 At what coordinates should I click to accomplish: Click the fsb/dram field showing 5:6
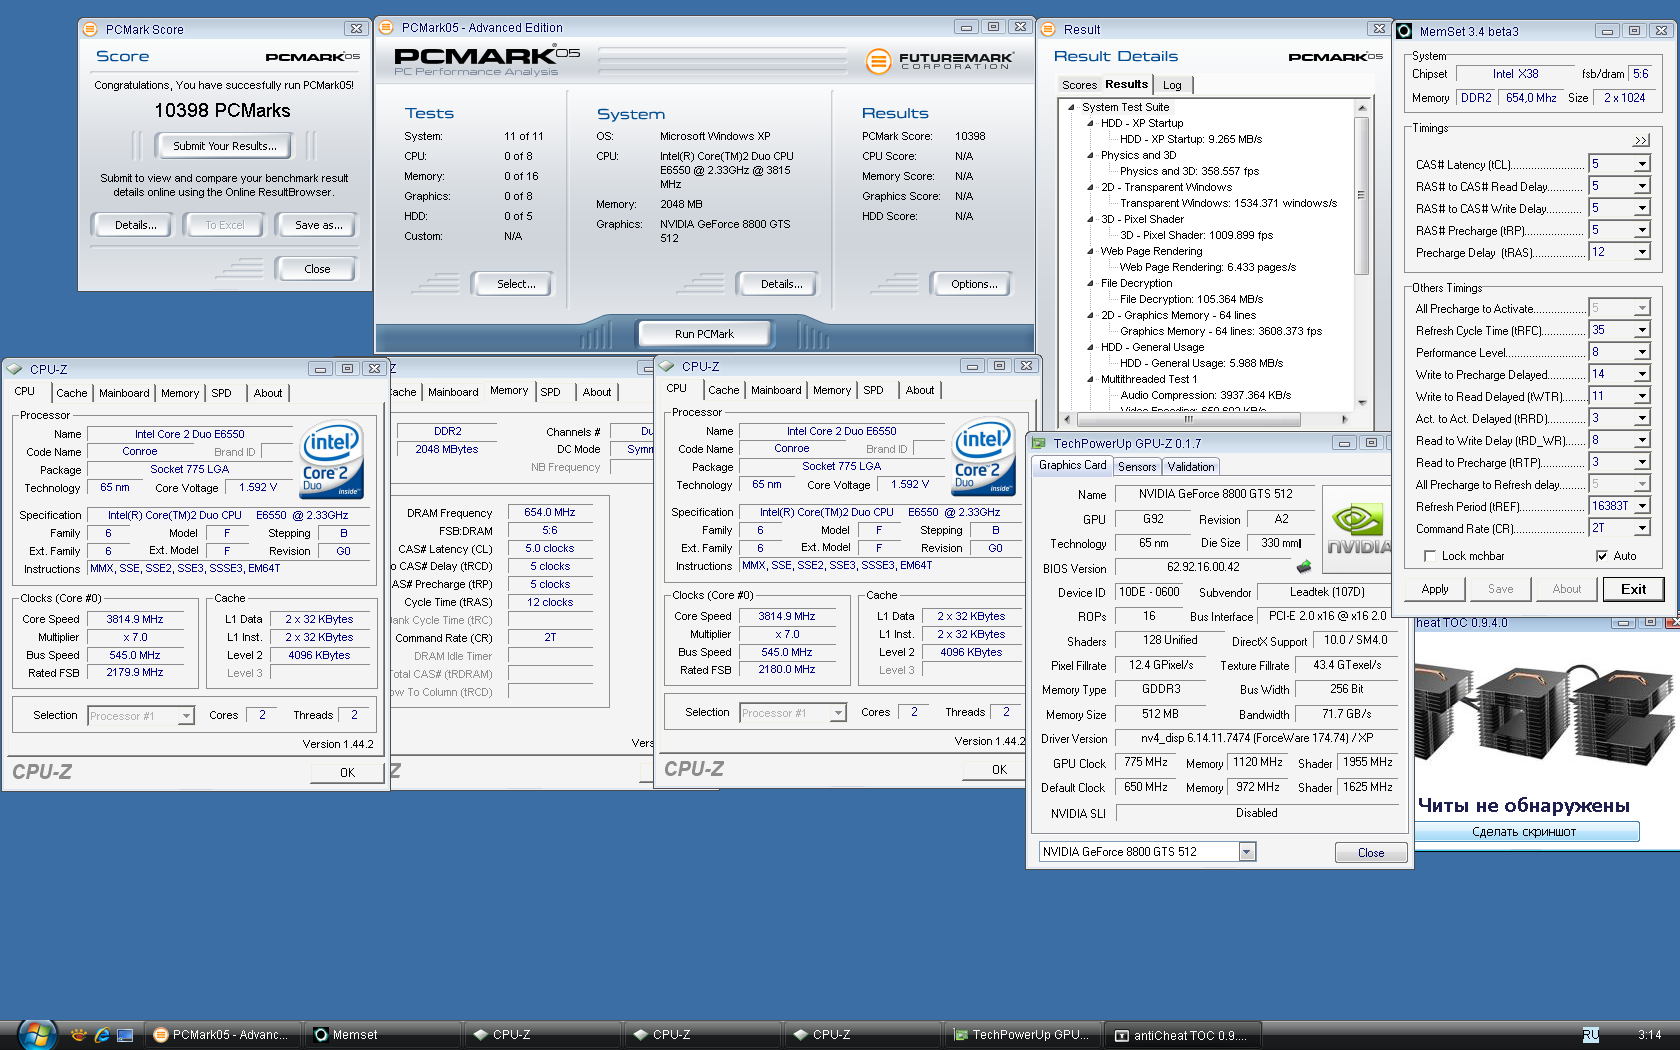click(x=1641, y=74)
